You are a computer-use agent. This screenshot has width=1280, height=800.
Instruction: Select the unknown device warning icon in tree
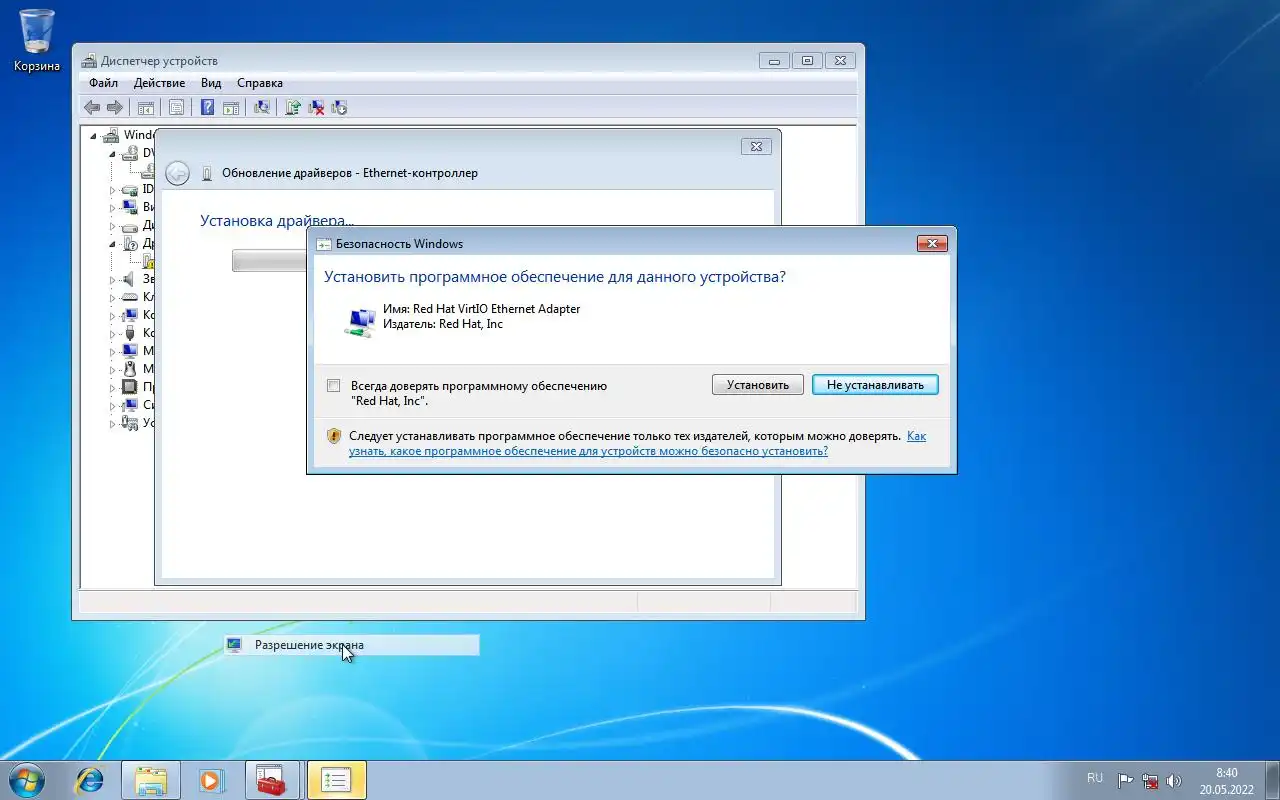[x=148, y=261]
